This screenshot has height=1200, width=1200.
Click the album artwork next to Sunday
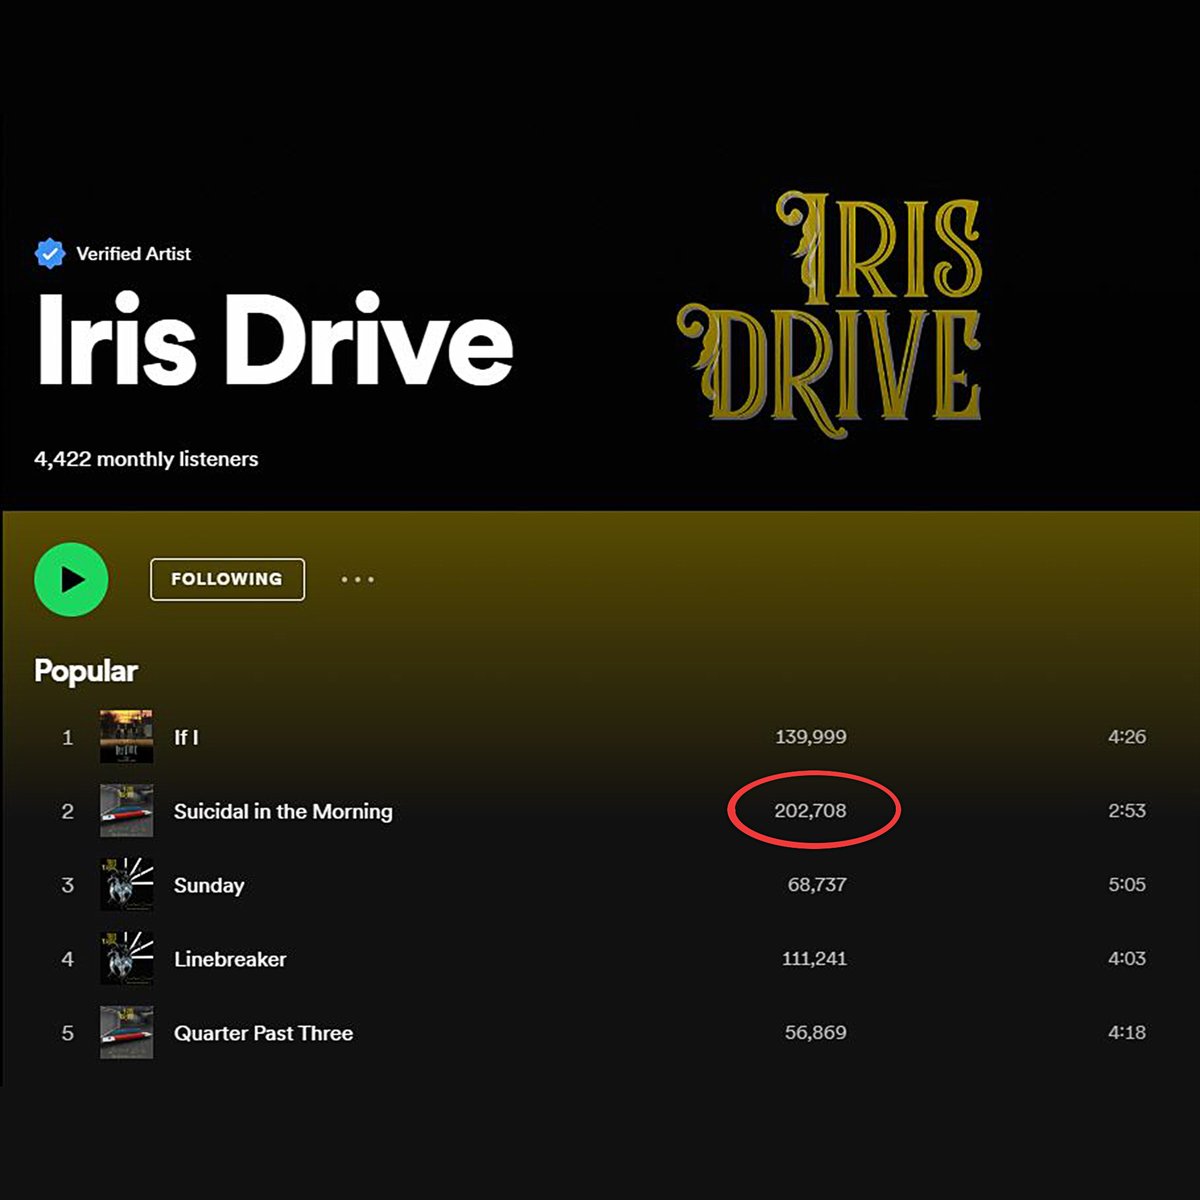coord(126,885)
